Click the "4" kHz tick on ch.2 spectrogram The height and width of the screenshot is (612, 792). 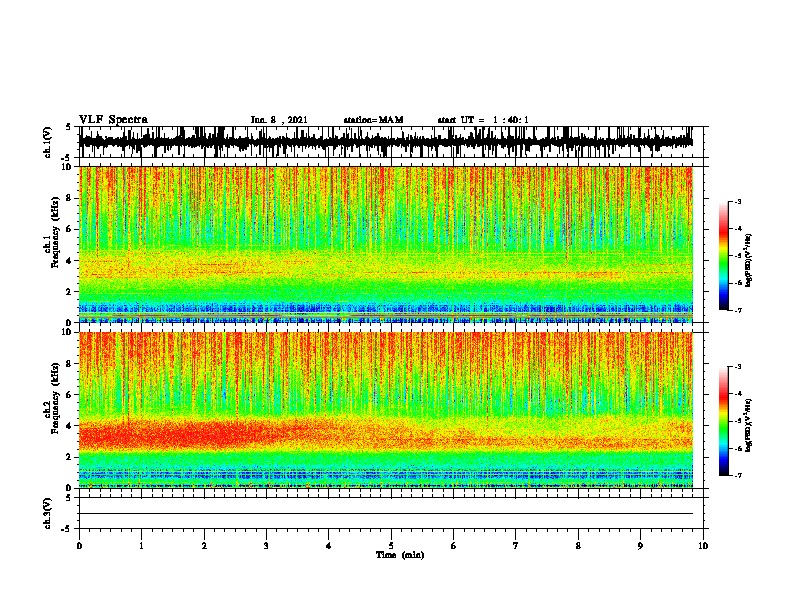click(71, 426)
